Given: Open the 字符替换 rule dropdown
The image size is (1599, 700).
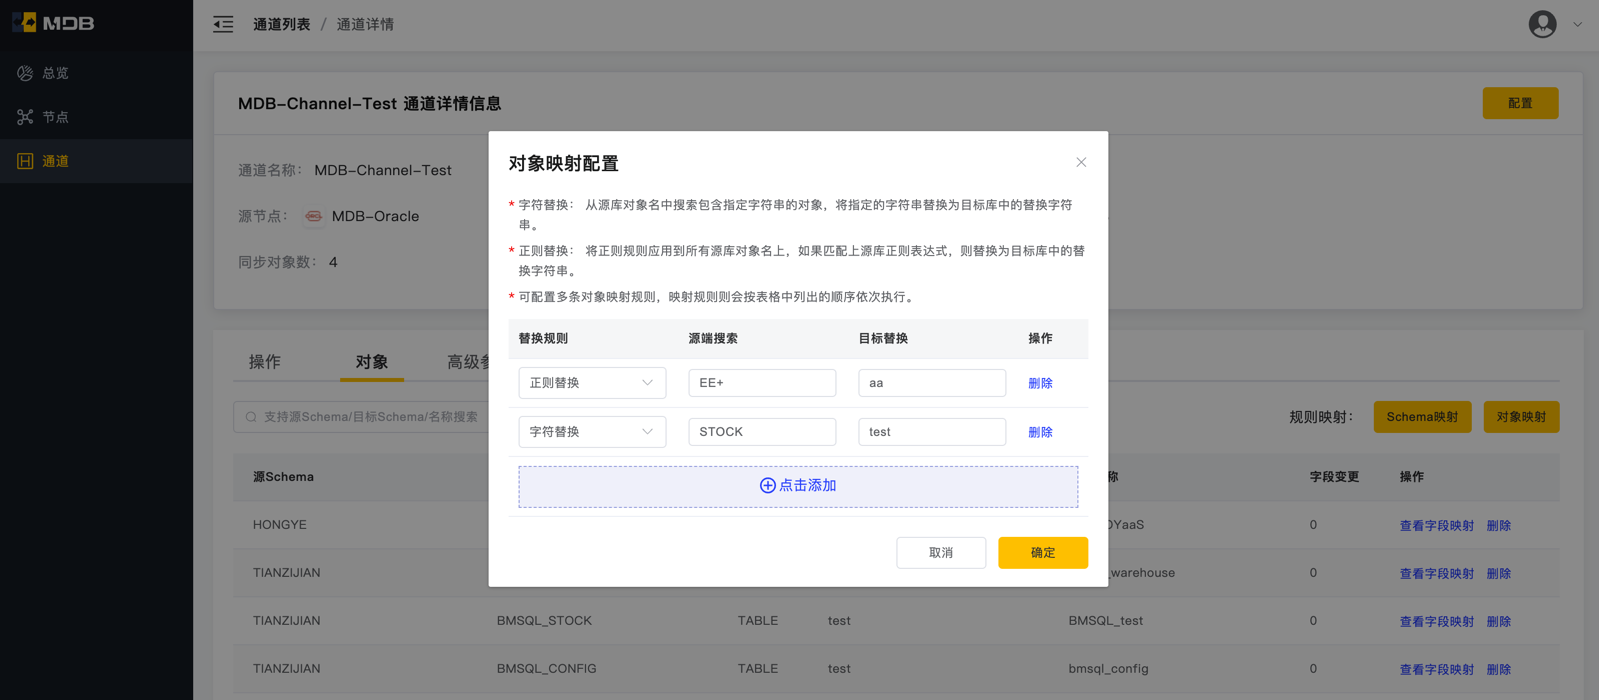Looking at the screenshot, I should pos(592,432).
